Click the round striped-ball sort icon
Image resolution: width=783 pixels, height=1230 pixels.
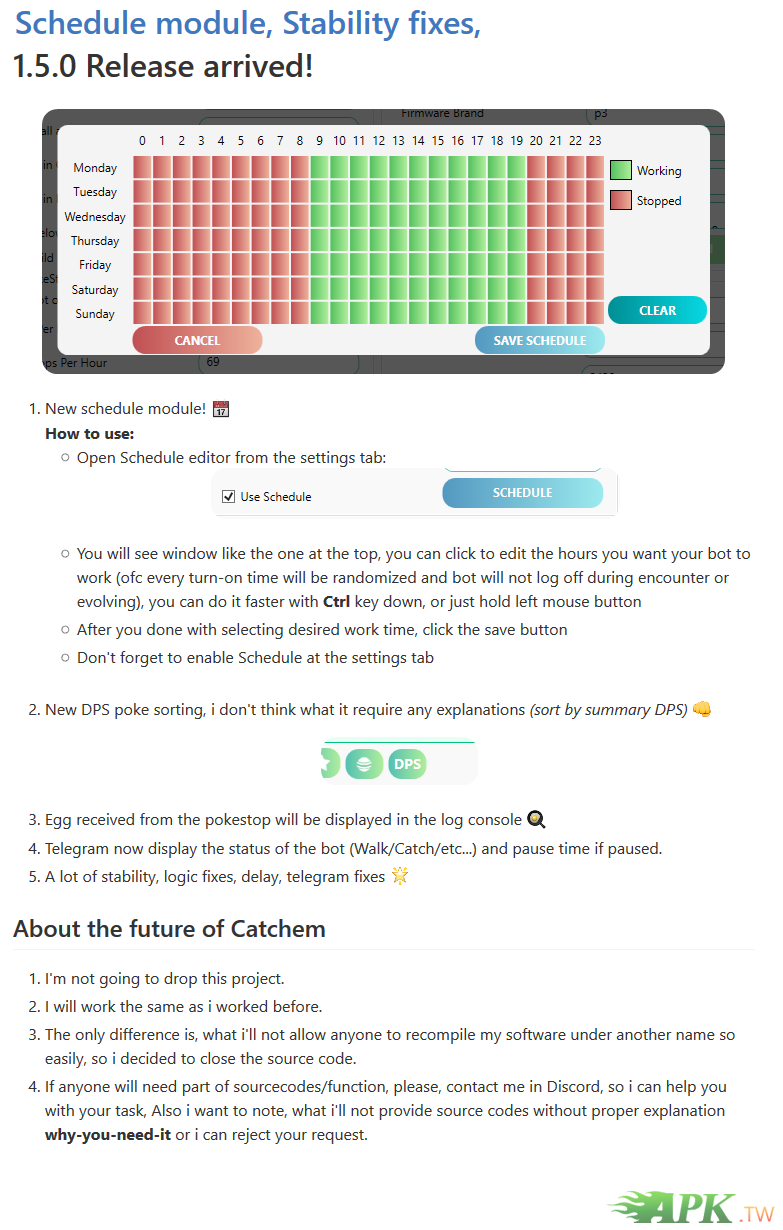click(365, 765)
